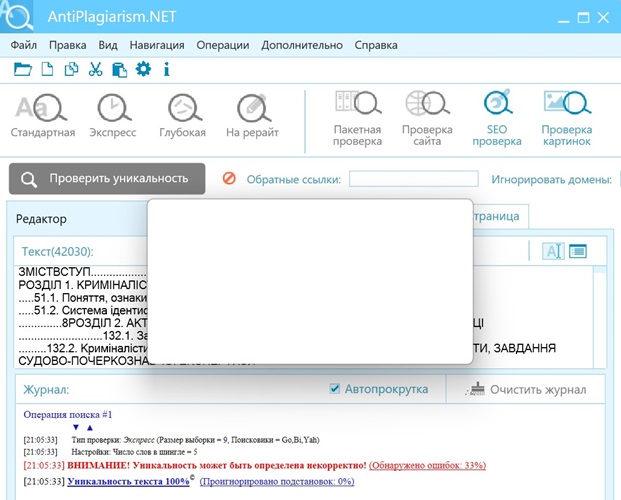This screenshot has height=500, width=621.
Task: Cut text with the scissors icon
Action: click(x=95, y=69)
